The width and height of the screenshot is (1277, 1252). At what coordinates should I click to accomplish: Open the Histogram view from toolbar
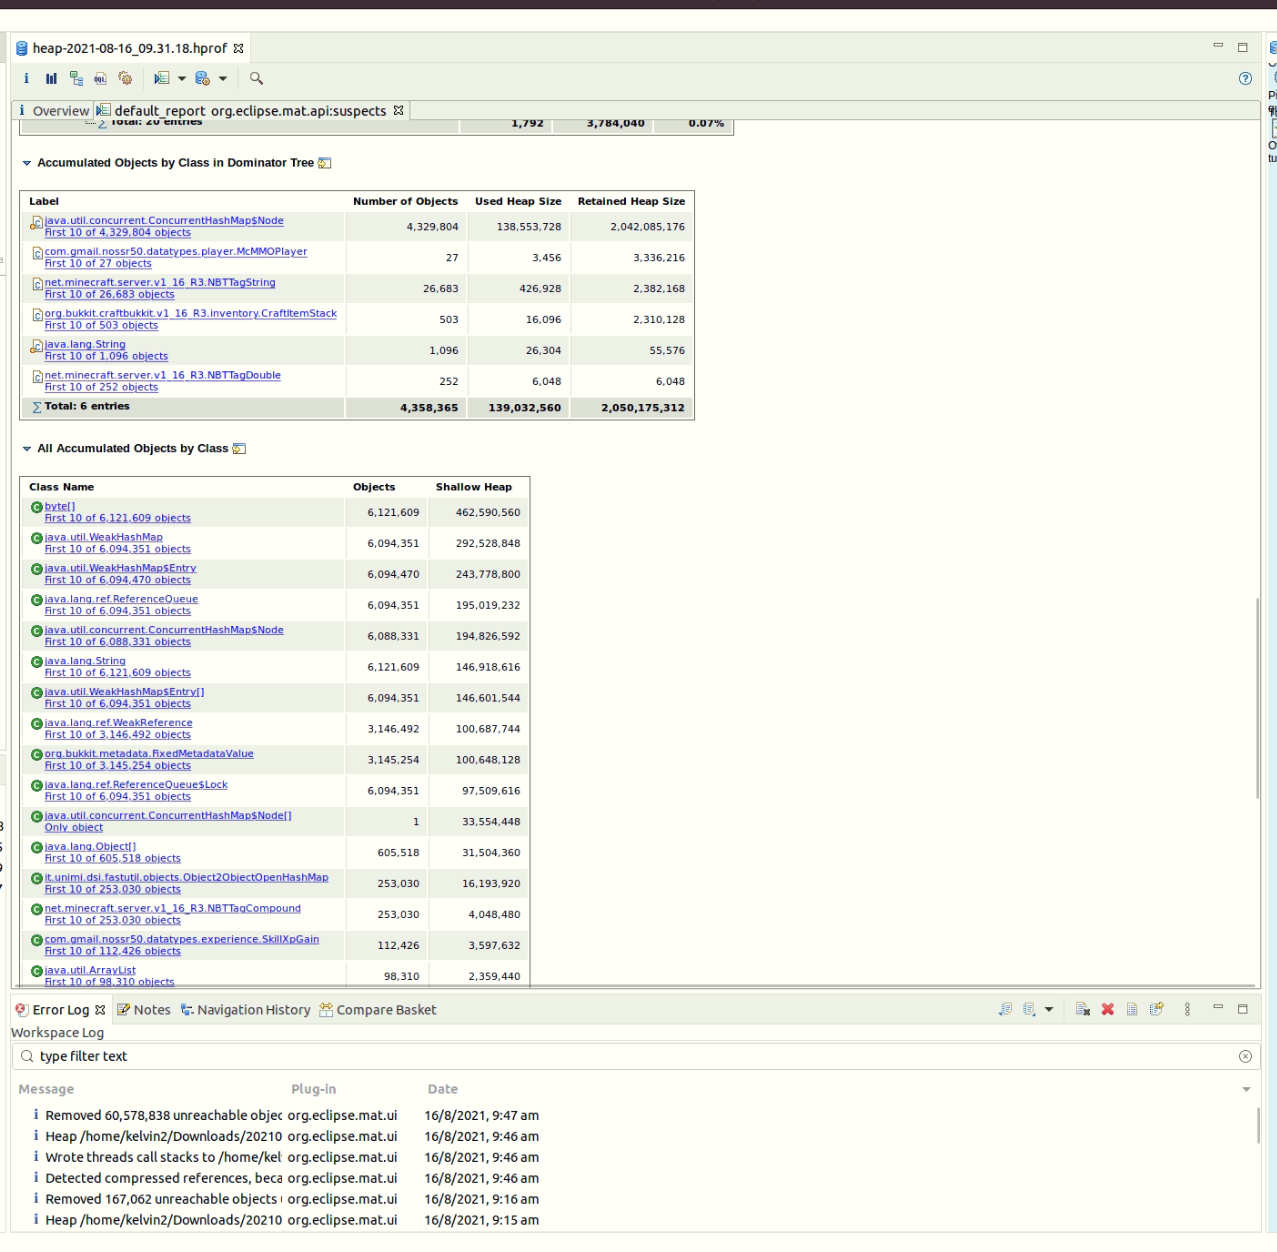pos(51,78)
